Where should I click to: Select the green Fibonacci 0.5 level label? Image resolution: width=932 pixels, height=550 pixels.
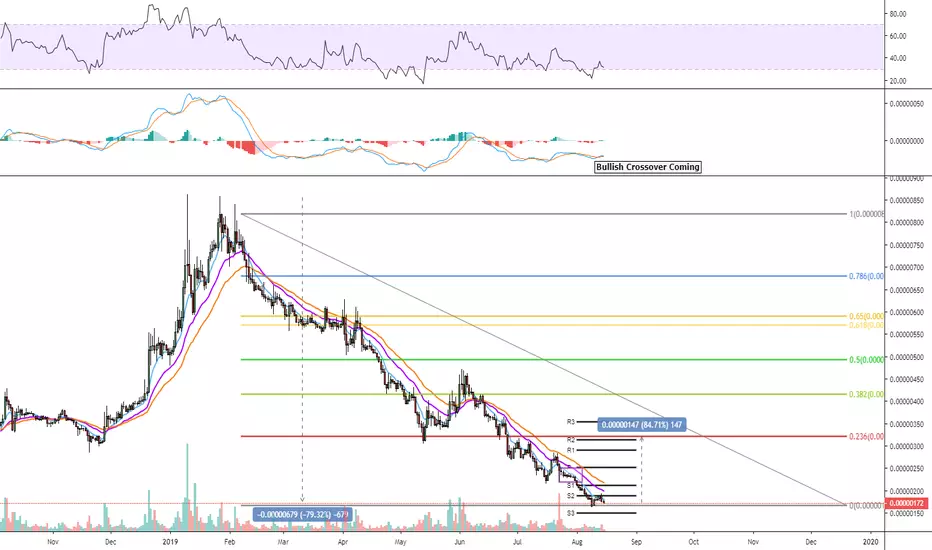click(865, 360)
